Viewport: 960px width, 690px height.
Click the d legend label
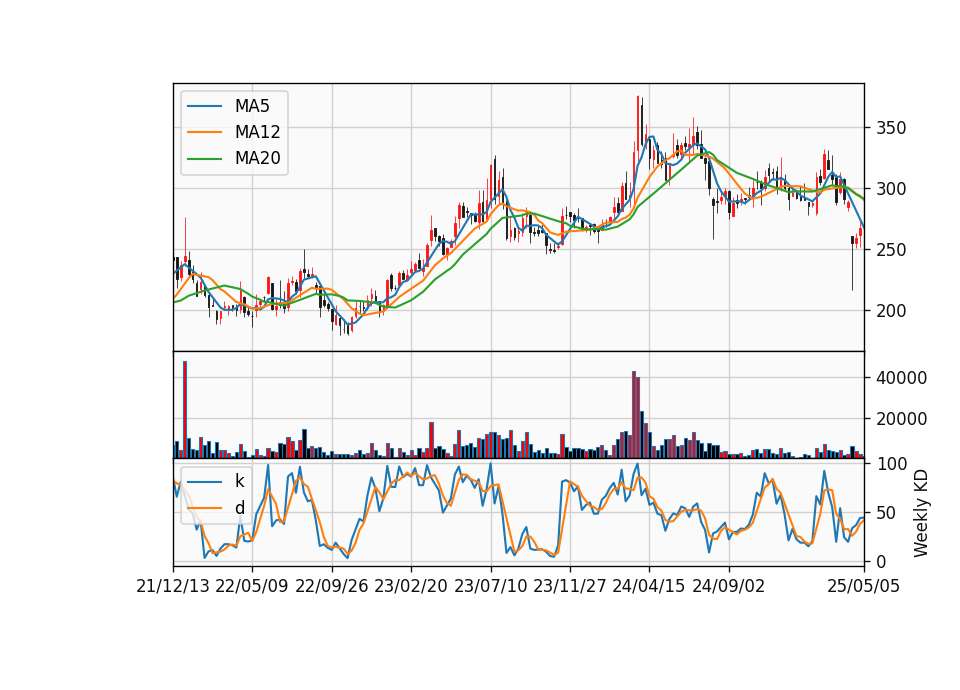(x=239, y=508)
